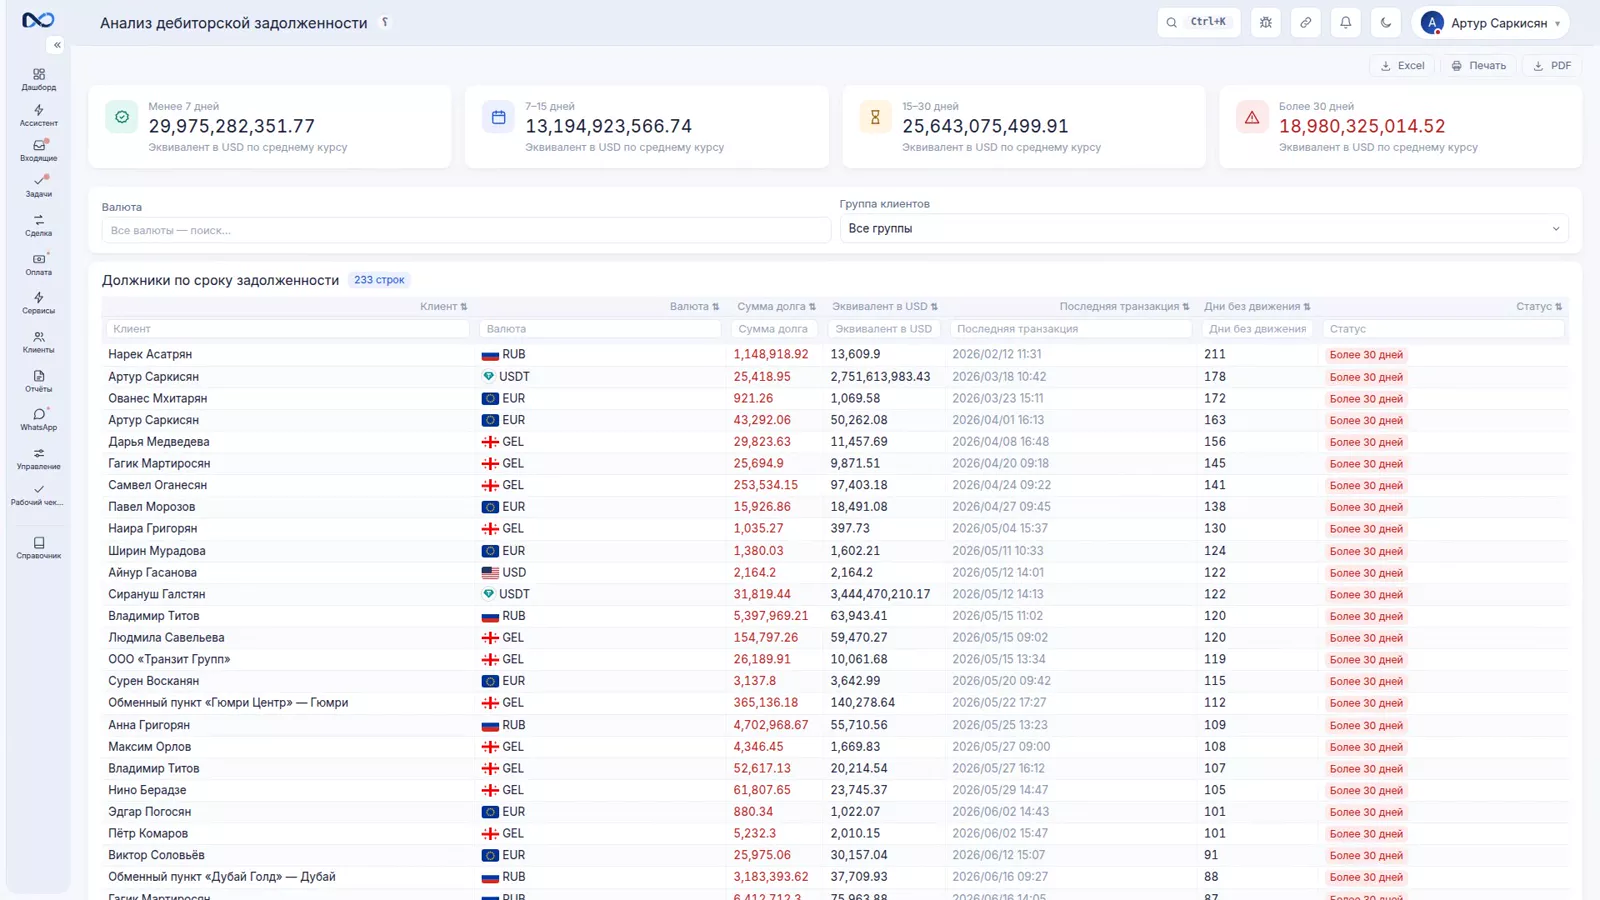Viewport: 1600px width, 900px height.
Task: Click the 18,980,325,014.52 overdue total
Action: tap(1362, 126)
